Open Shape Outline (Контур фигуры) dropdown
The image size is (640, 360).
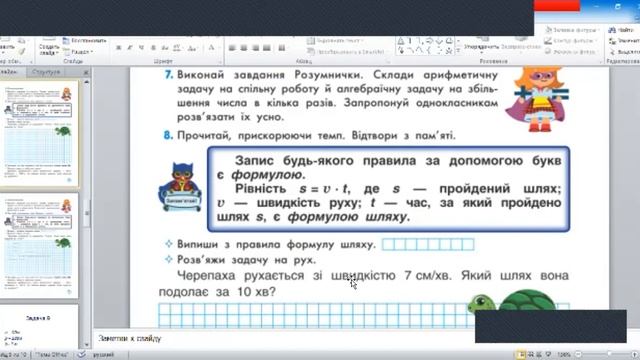coord(570,41)
